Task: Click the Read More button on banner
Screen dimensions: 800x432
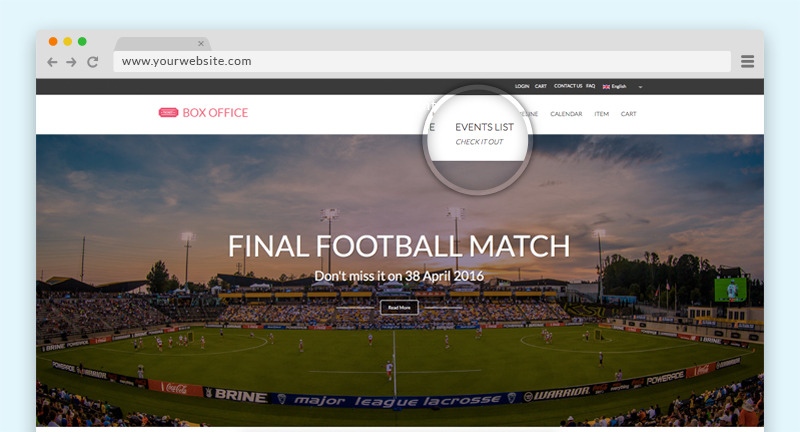Action: 399,308
